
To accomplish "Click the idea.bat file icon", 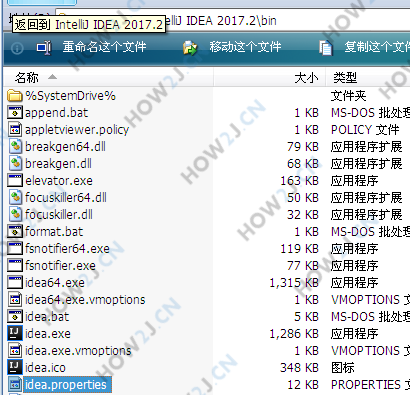I will 15,317.
